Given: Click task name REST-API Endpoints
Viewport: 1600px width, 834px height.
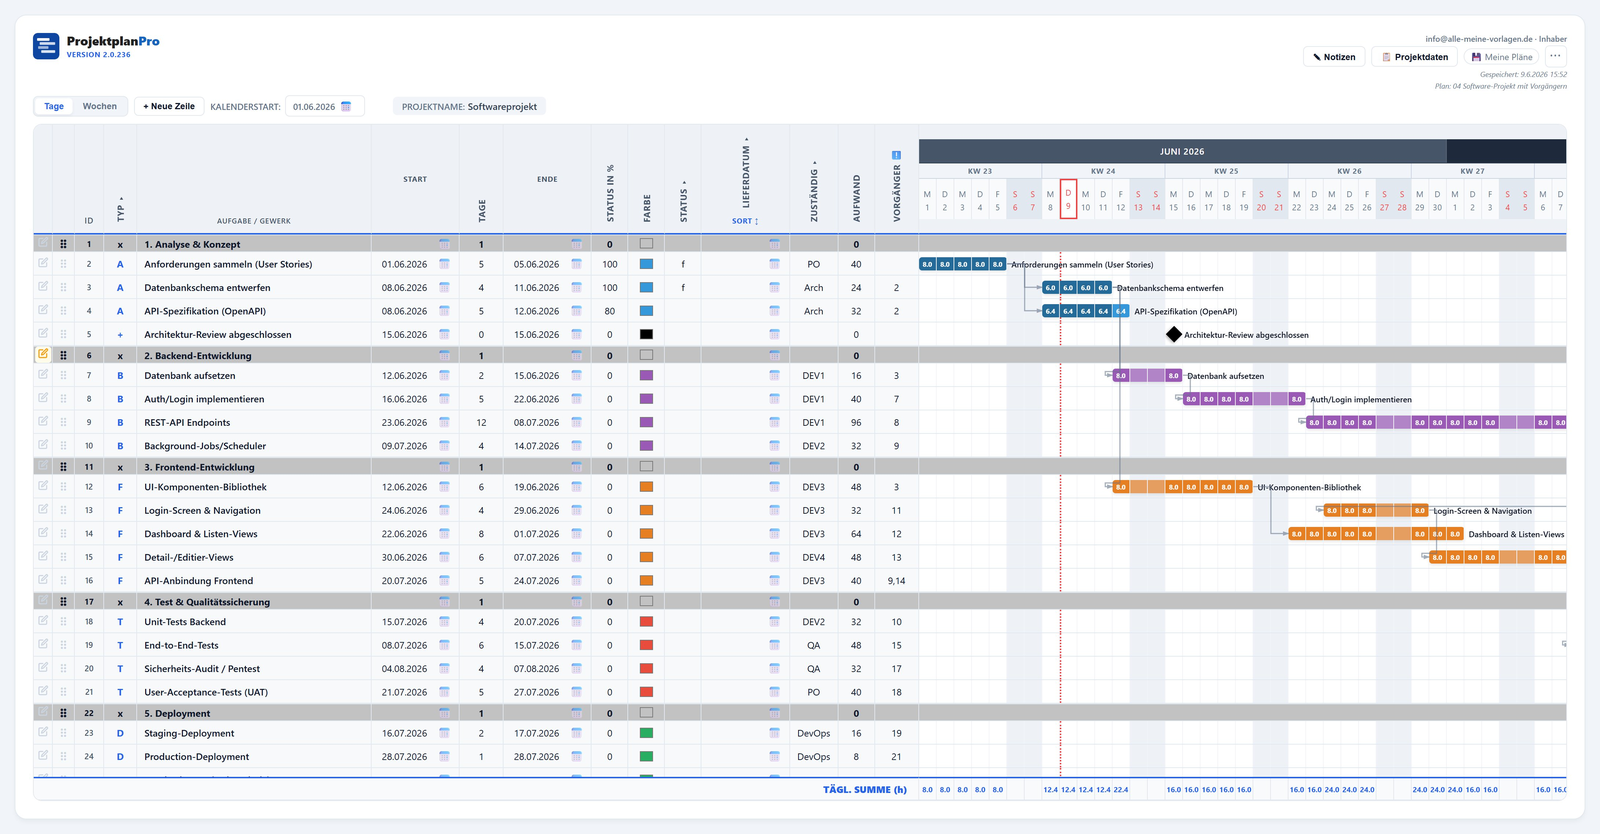Looking at the screenshot, I should [x=187, y=423].
